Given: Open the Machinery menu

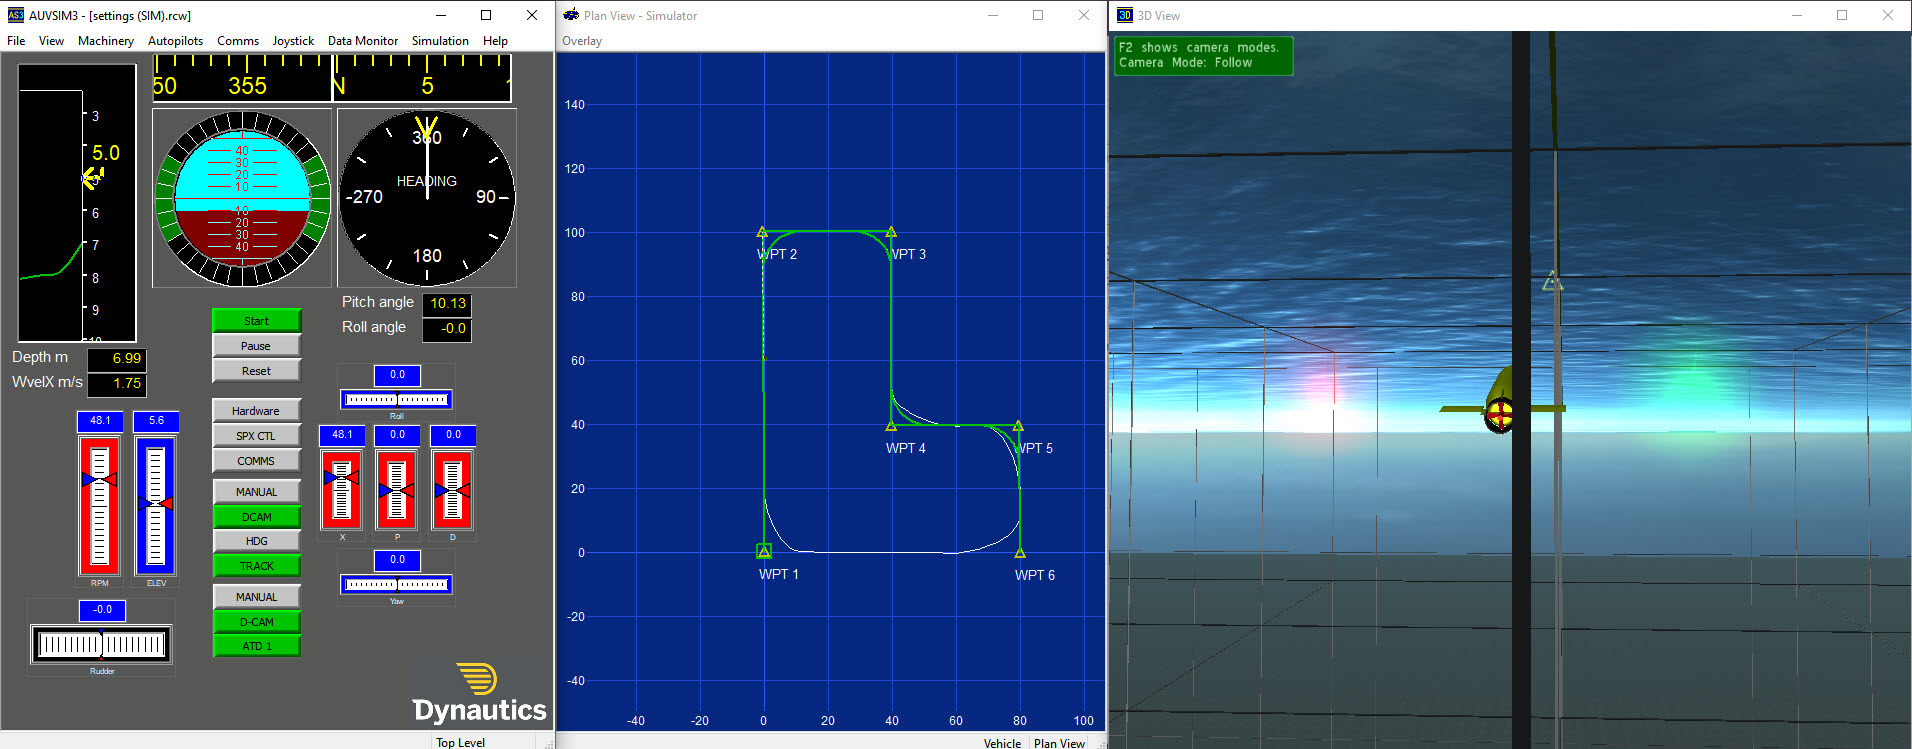Looking at the screenshot, I should point(106,41).
